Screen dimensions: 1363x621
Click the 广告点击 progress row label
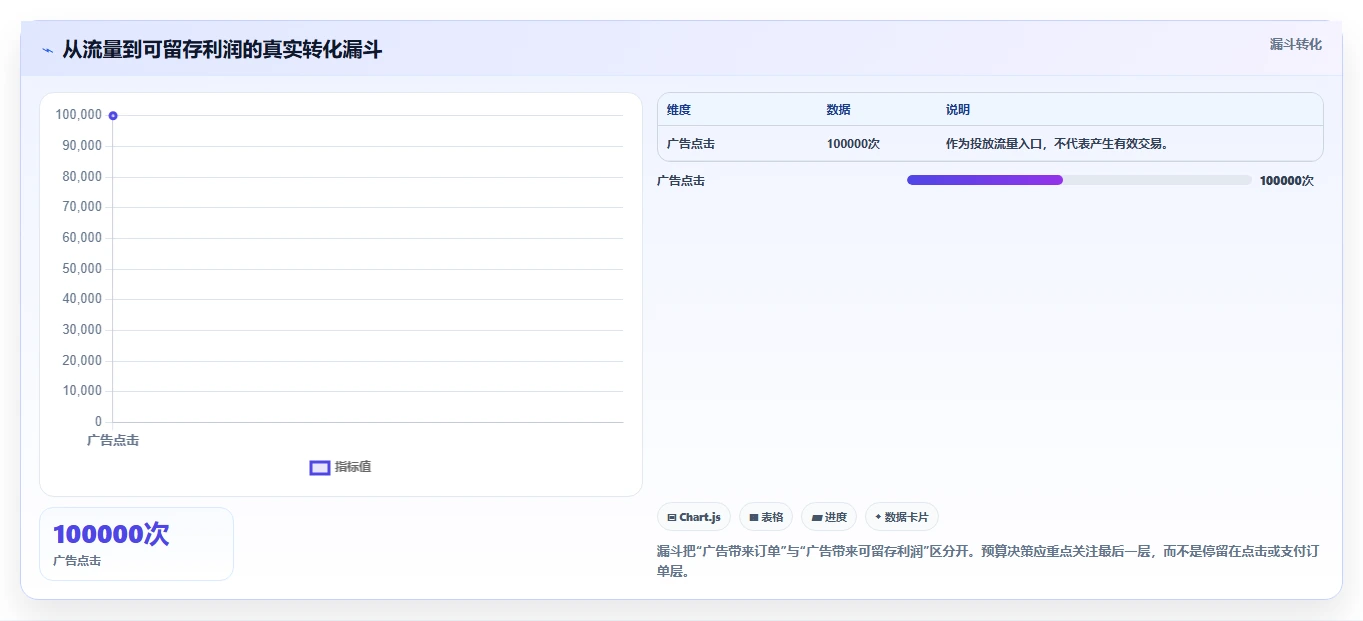[681, 181]
